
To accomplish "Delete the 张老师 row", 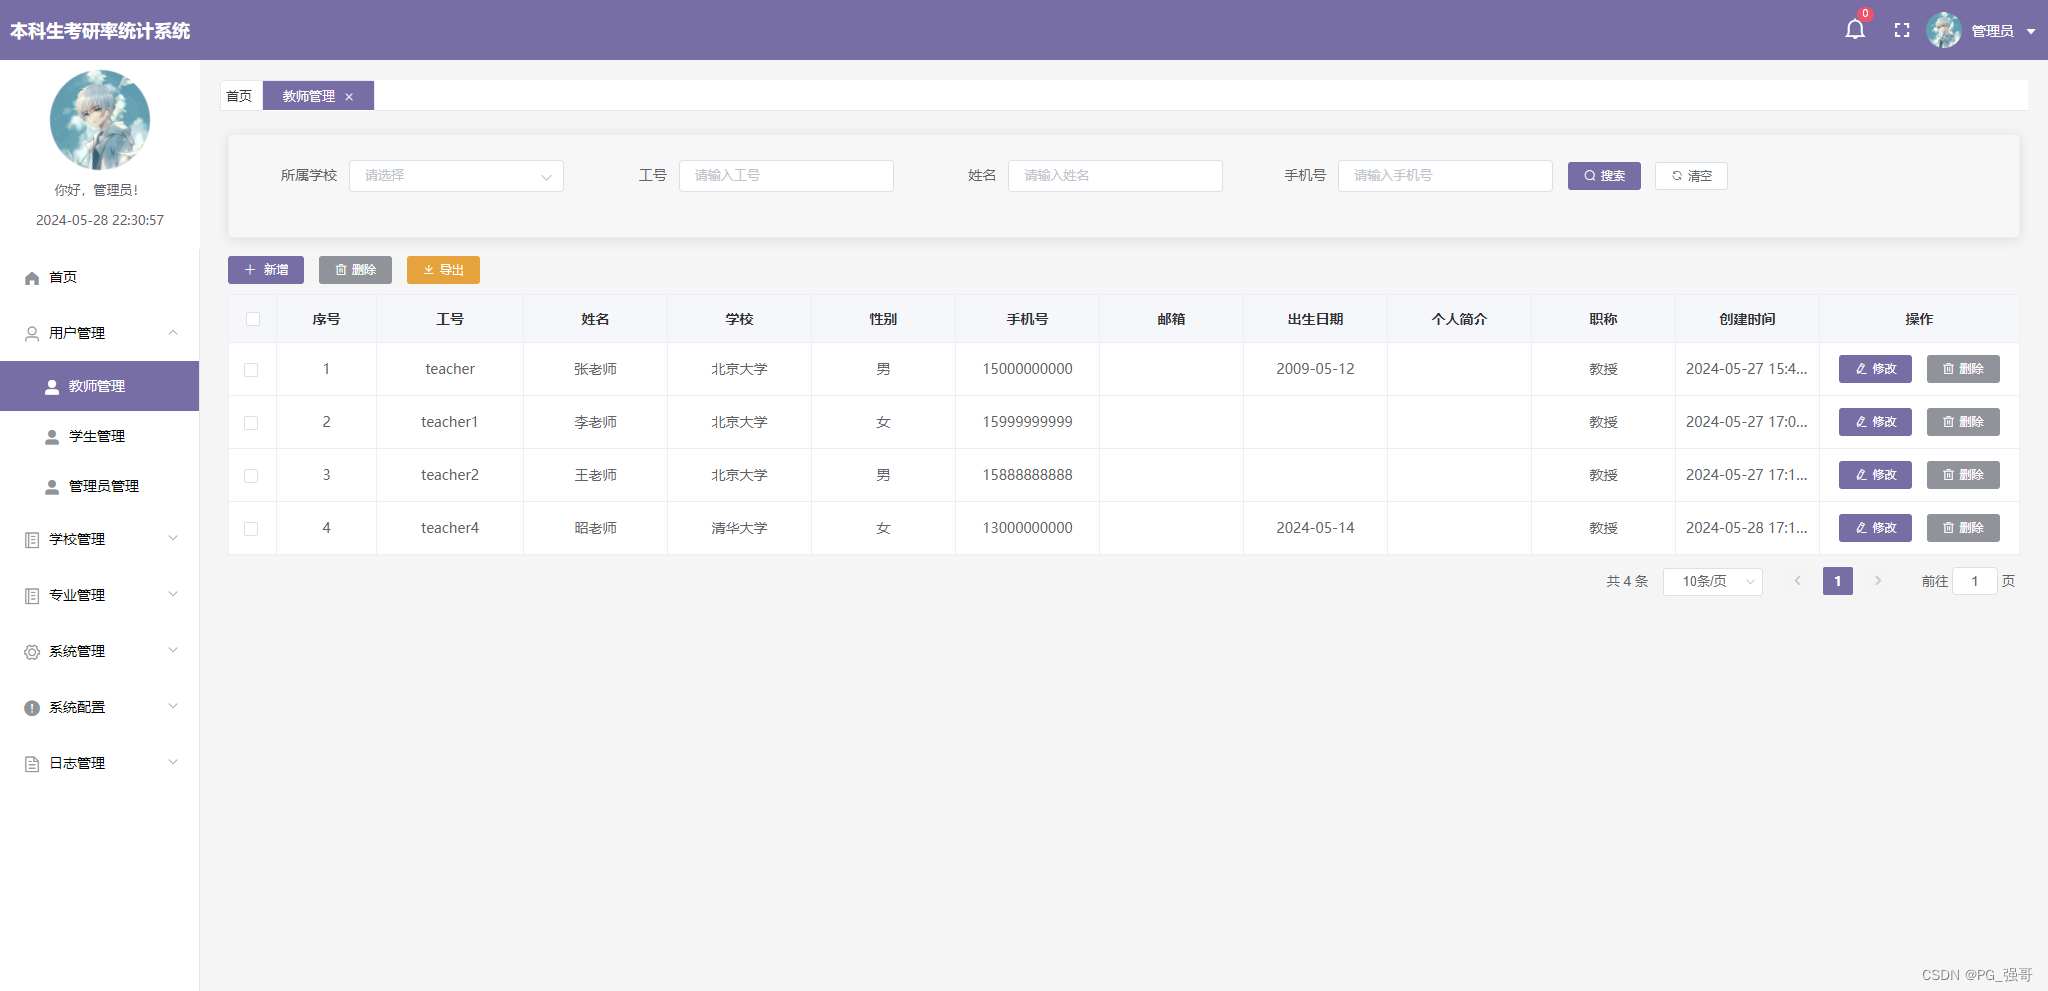I will click(1963, 369).
